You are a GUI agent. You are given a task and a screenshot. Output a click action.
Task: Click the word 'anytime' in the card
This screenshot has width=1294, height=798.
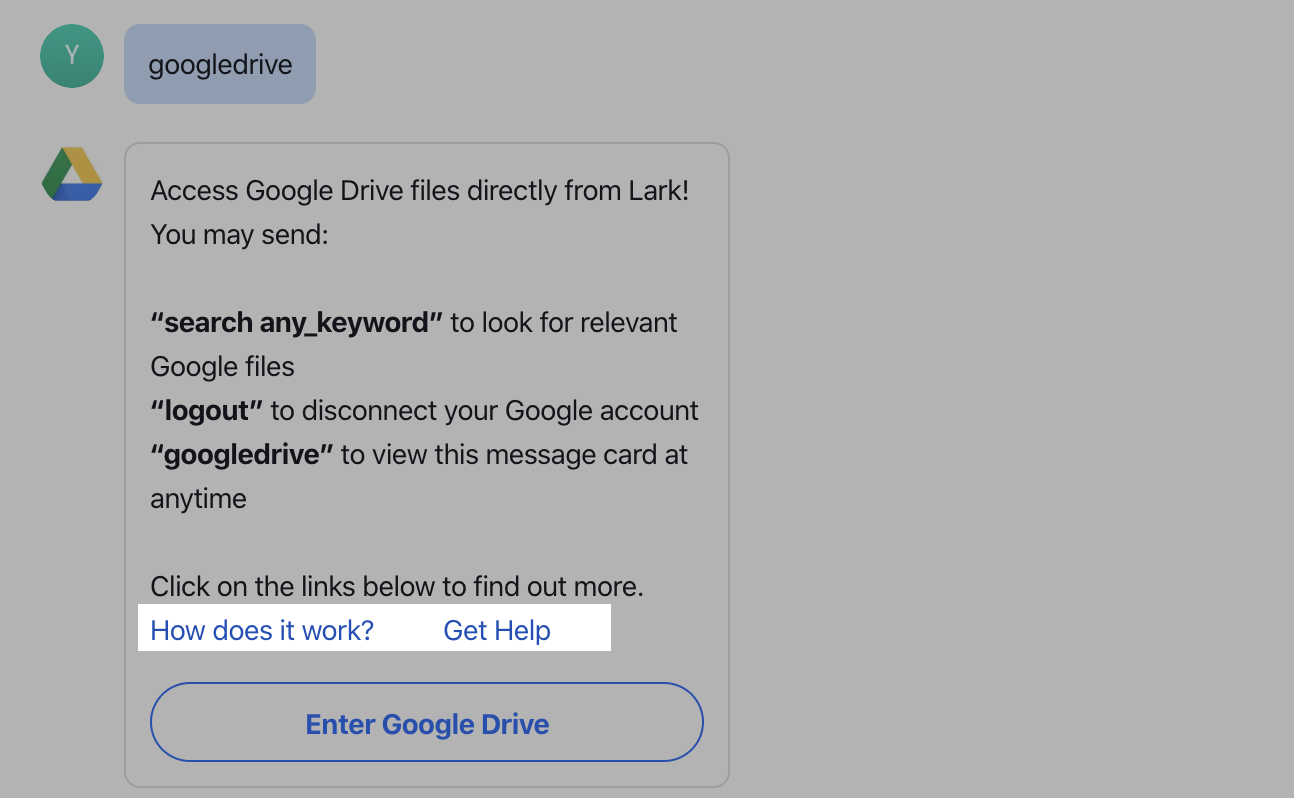(x=199, y=499)
